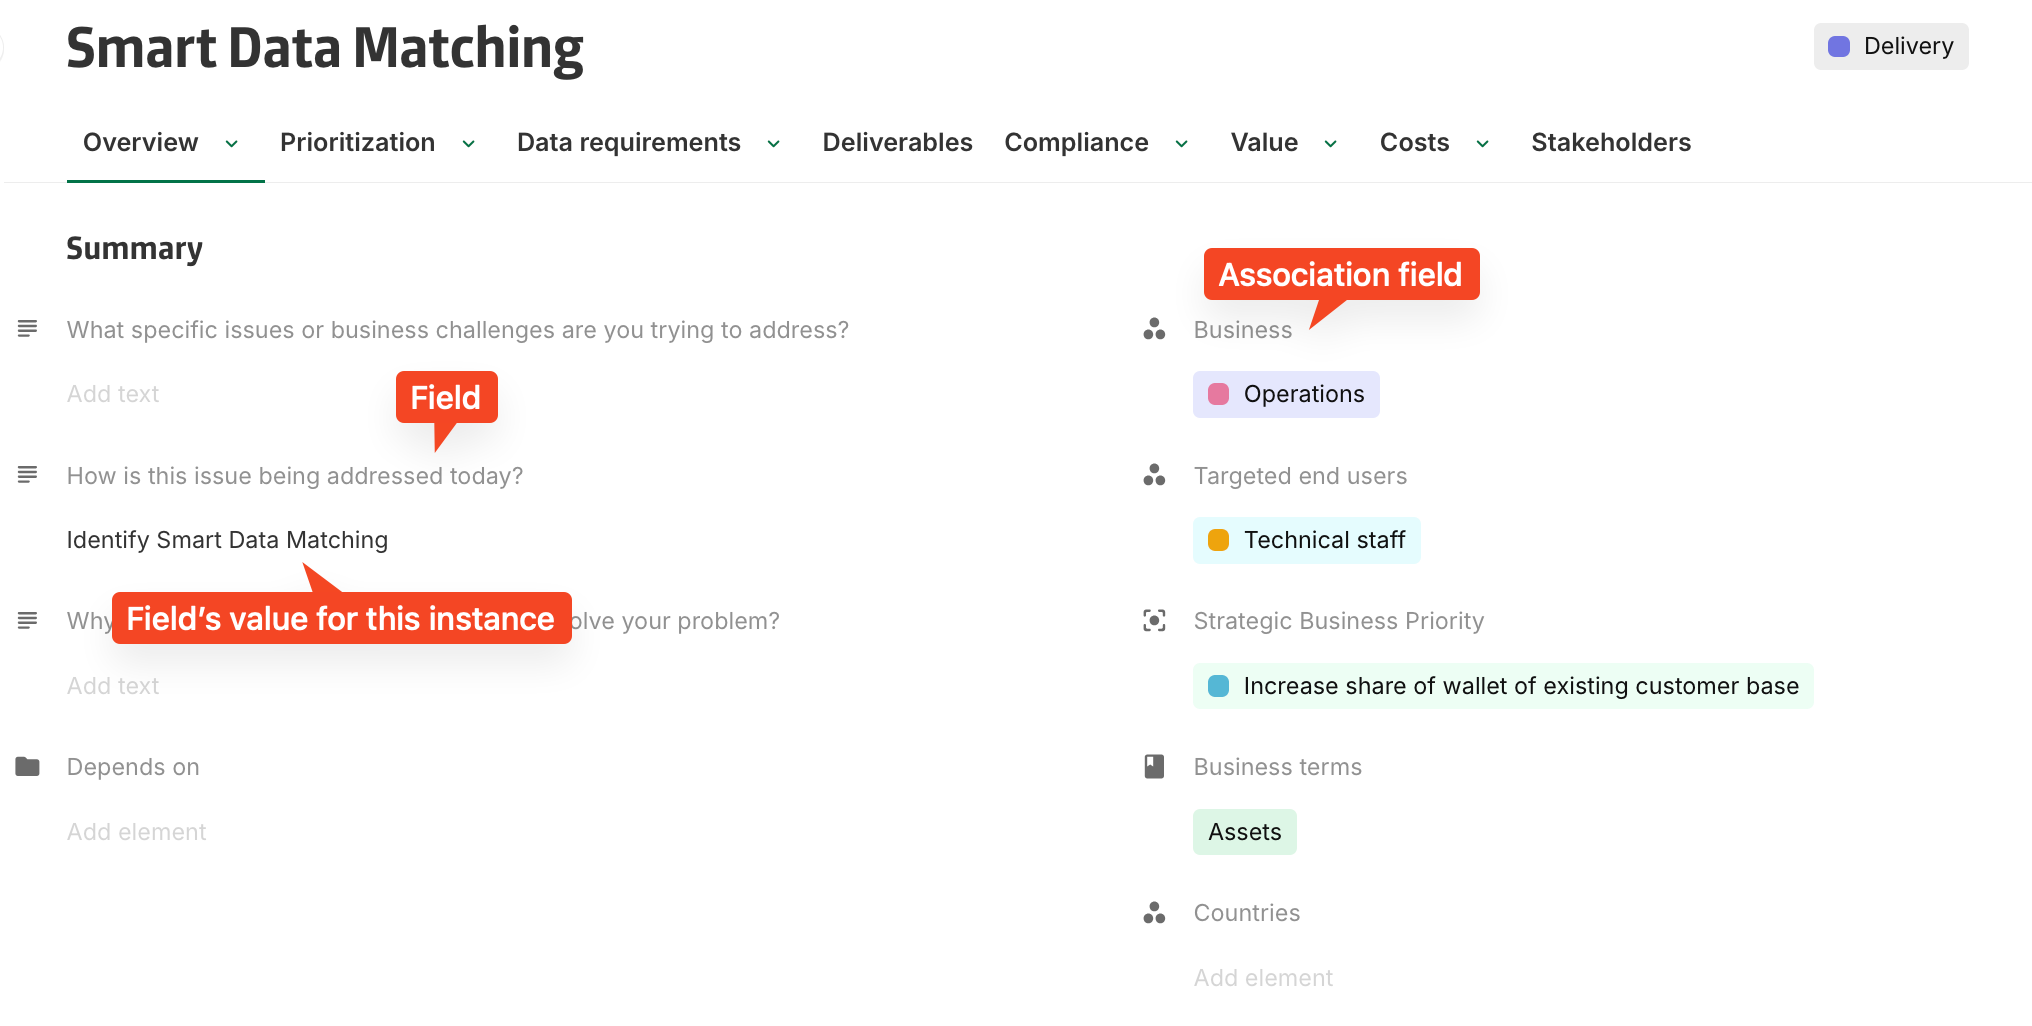2032x1026 pixels.
Task: Open the Stakeholders tab
Action: coord(1610,143)
